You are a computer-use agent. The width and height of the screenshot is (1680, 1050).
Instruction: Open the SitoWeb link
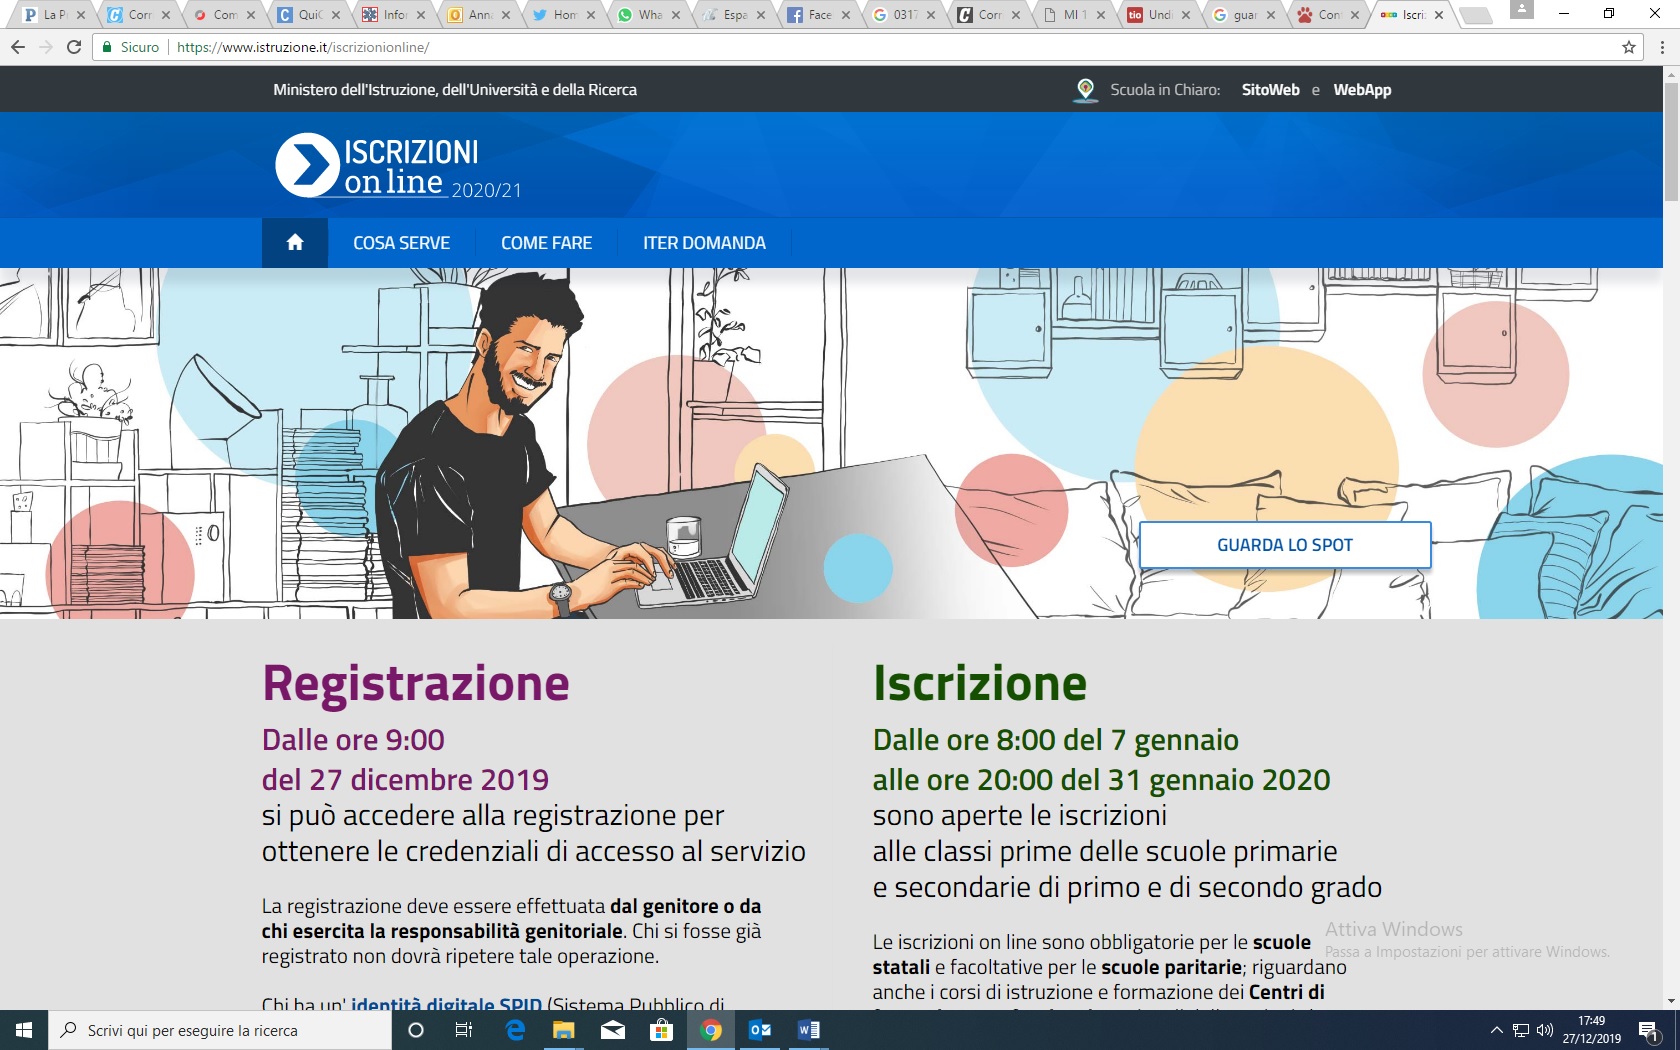click(1270, 90)
